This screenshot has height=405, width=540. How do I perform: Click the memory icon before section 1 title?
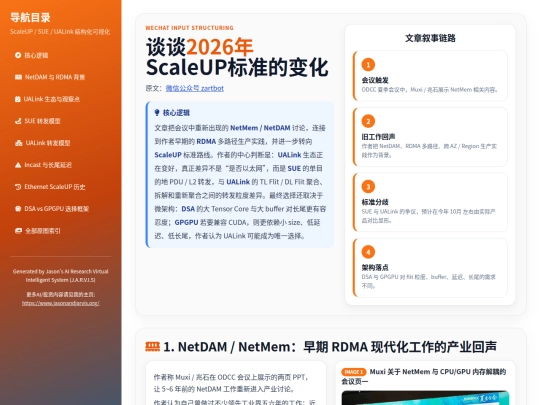tap(153, 346)
